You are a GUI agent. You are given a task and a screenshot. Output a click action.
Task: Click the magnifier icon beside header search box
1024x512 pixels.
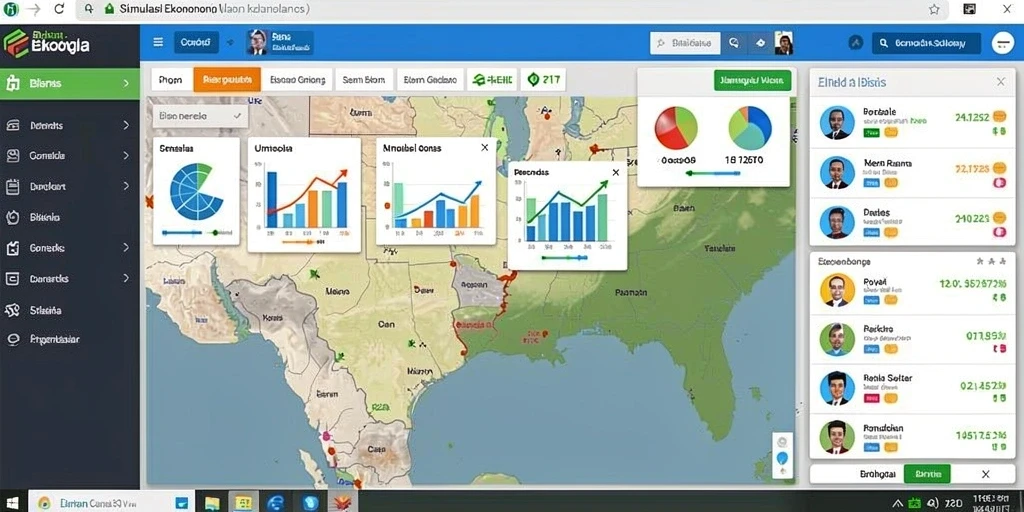tap(733, 43)
